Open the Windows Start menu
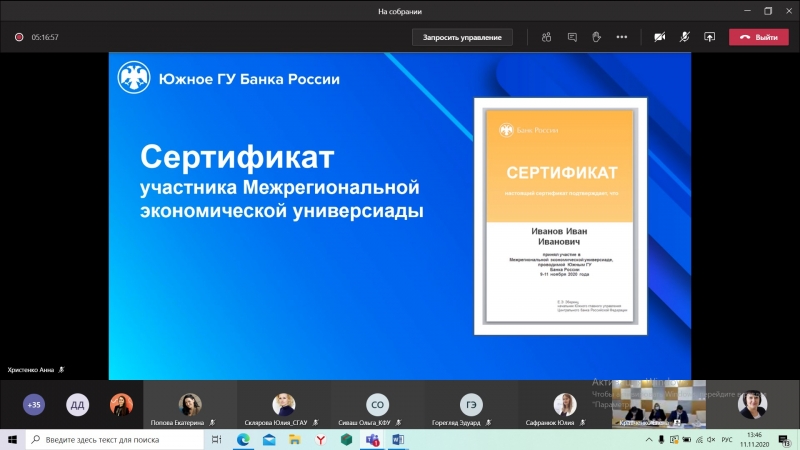This screenshot has width=800, height=450. point(12,439)
